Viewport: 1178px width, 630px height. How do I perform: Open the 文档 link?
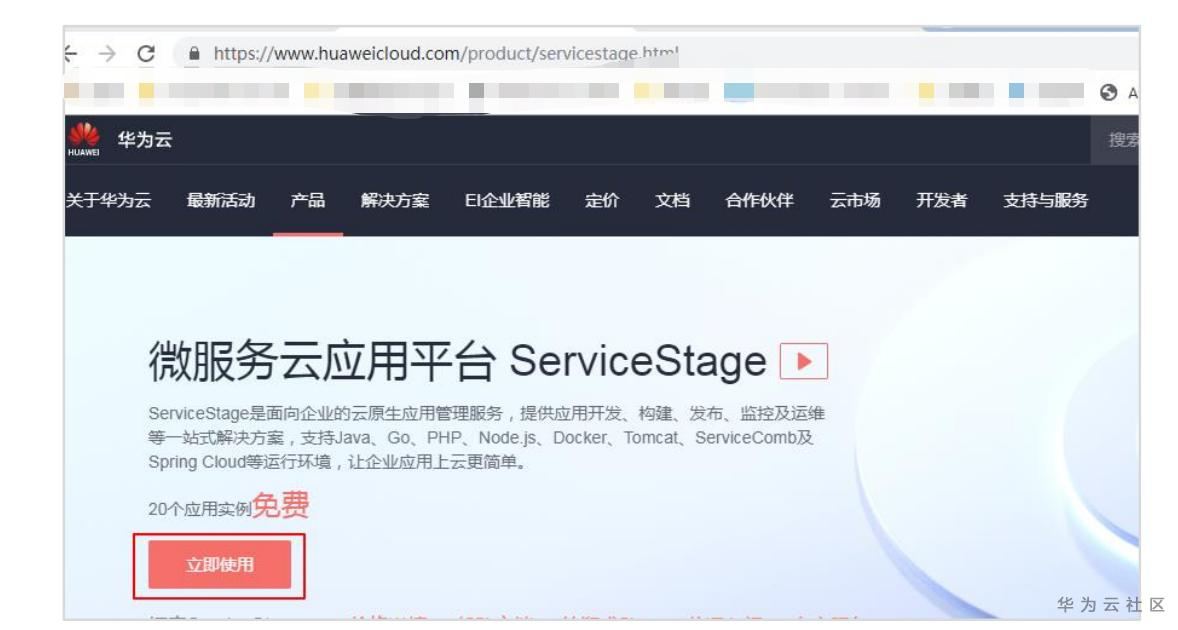672,200
